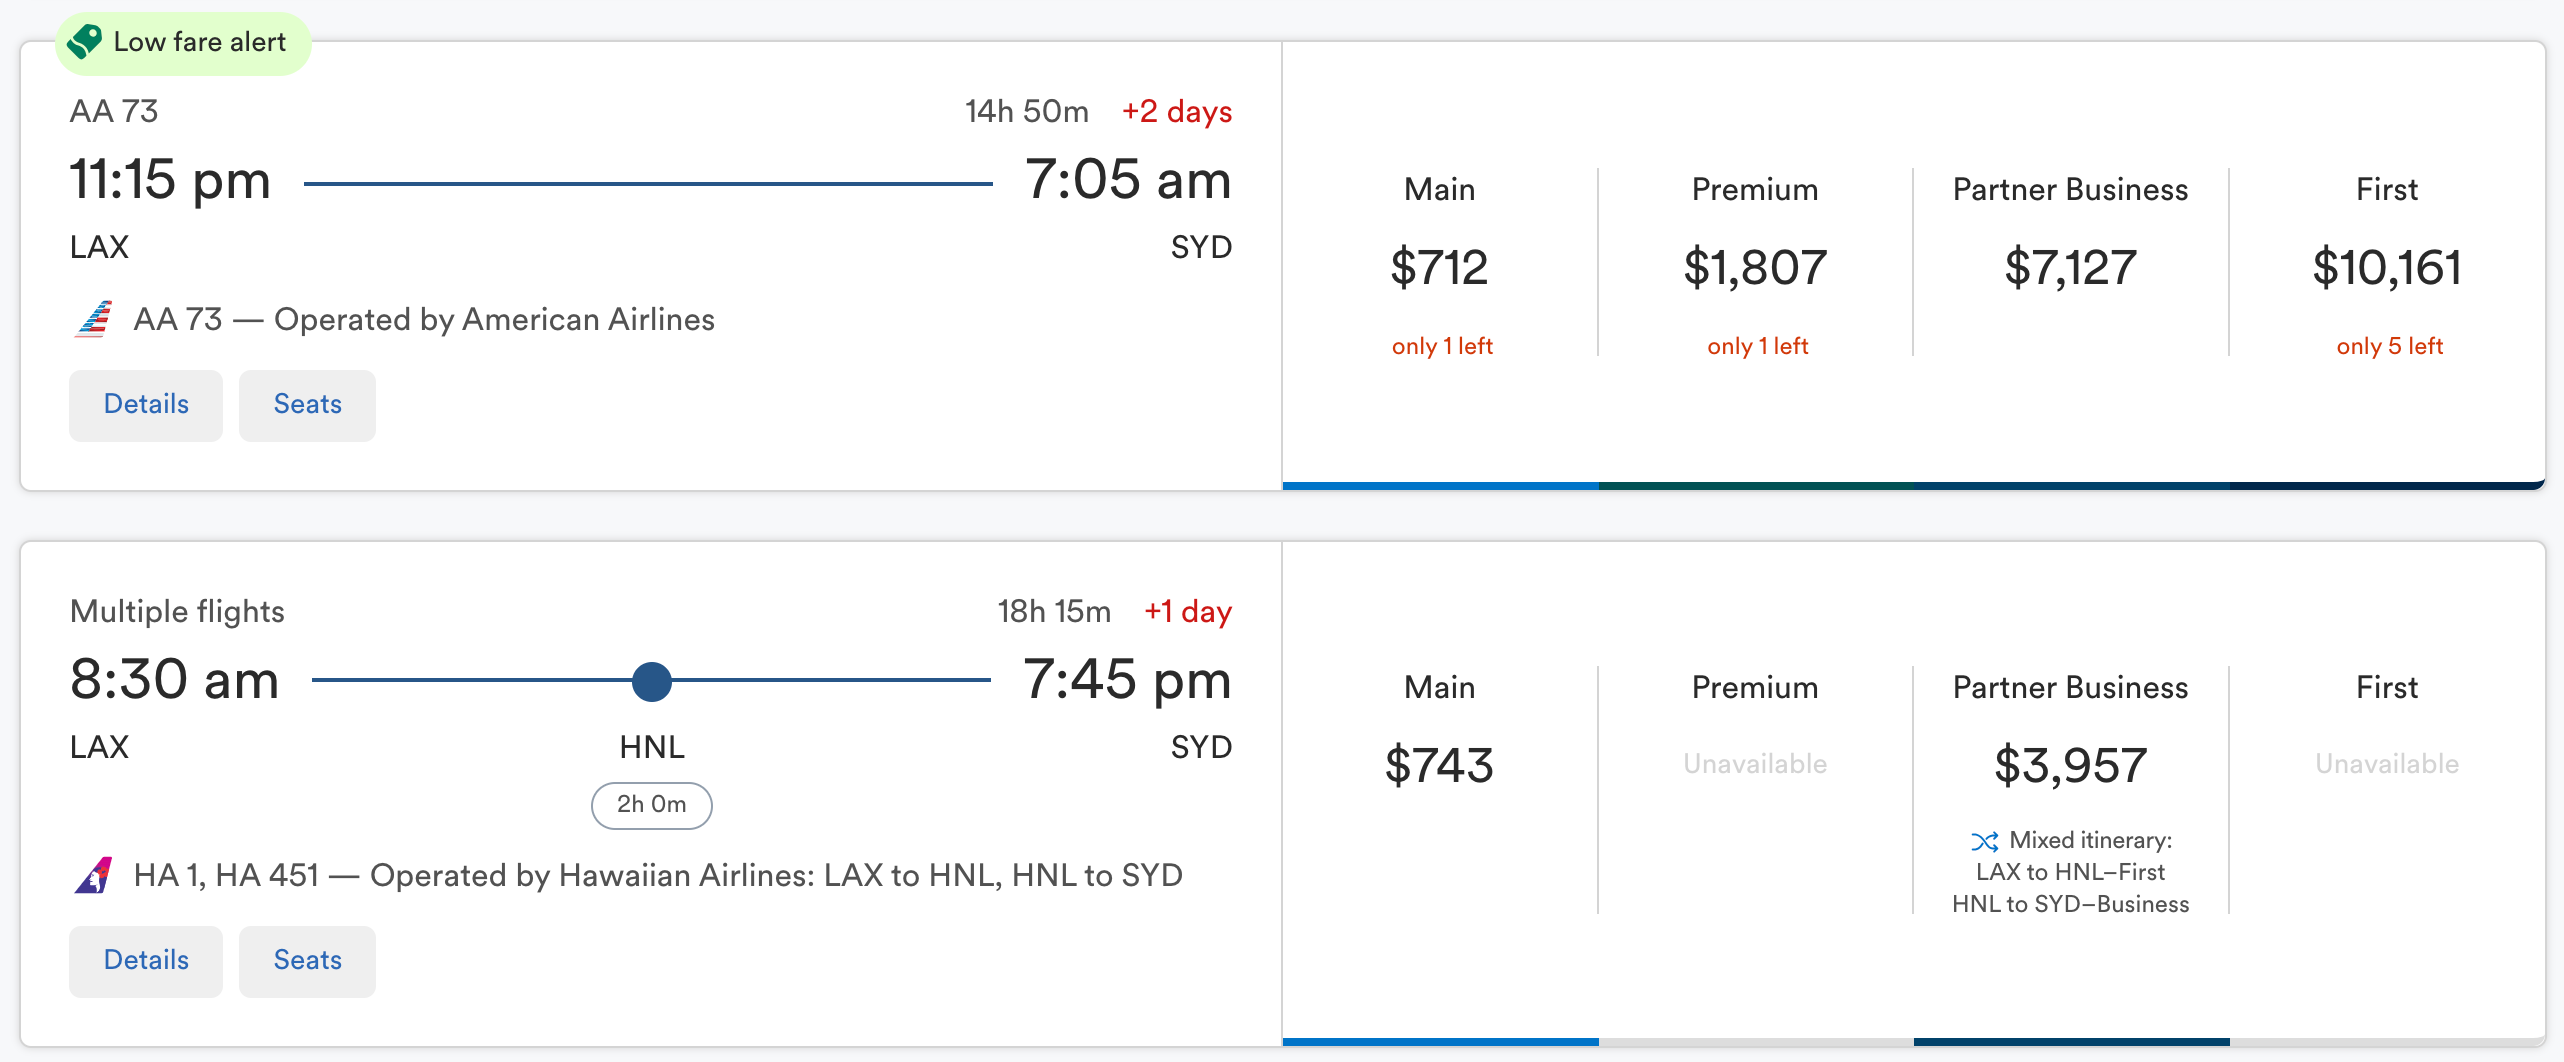The height and width of the screenshot is (1062, 2564).
Task: Open Details for the Hawaiian Airlines flight
Action: (x=146, y=961)
